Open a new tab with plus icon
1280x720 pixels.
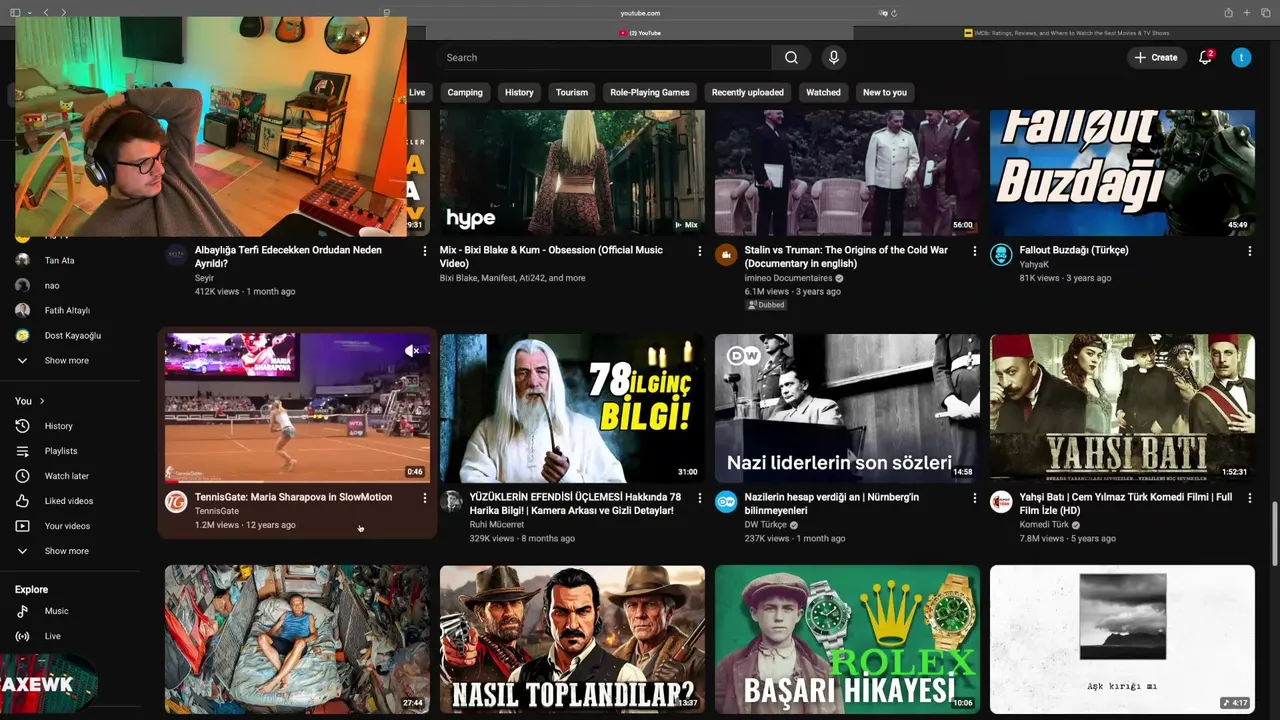(x=1246, y=13)
